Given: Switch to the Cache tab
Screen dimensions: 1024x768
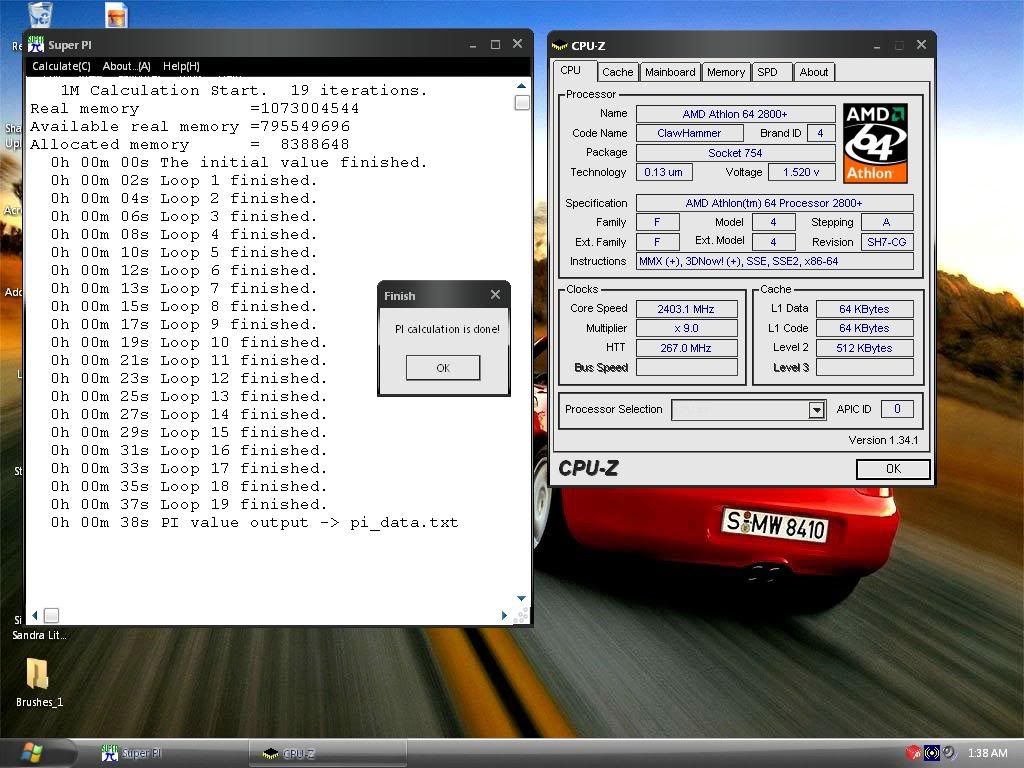Looking at the screenshot, I should point(617,72).
